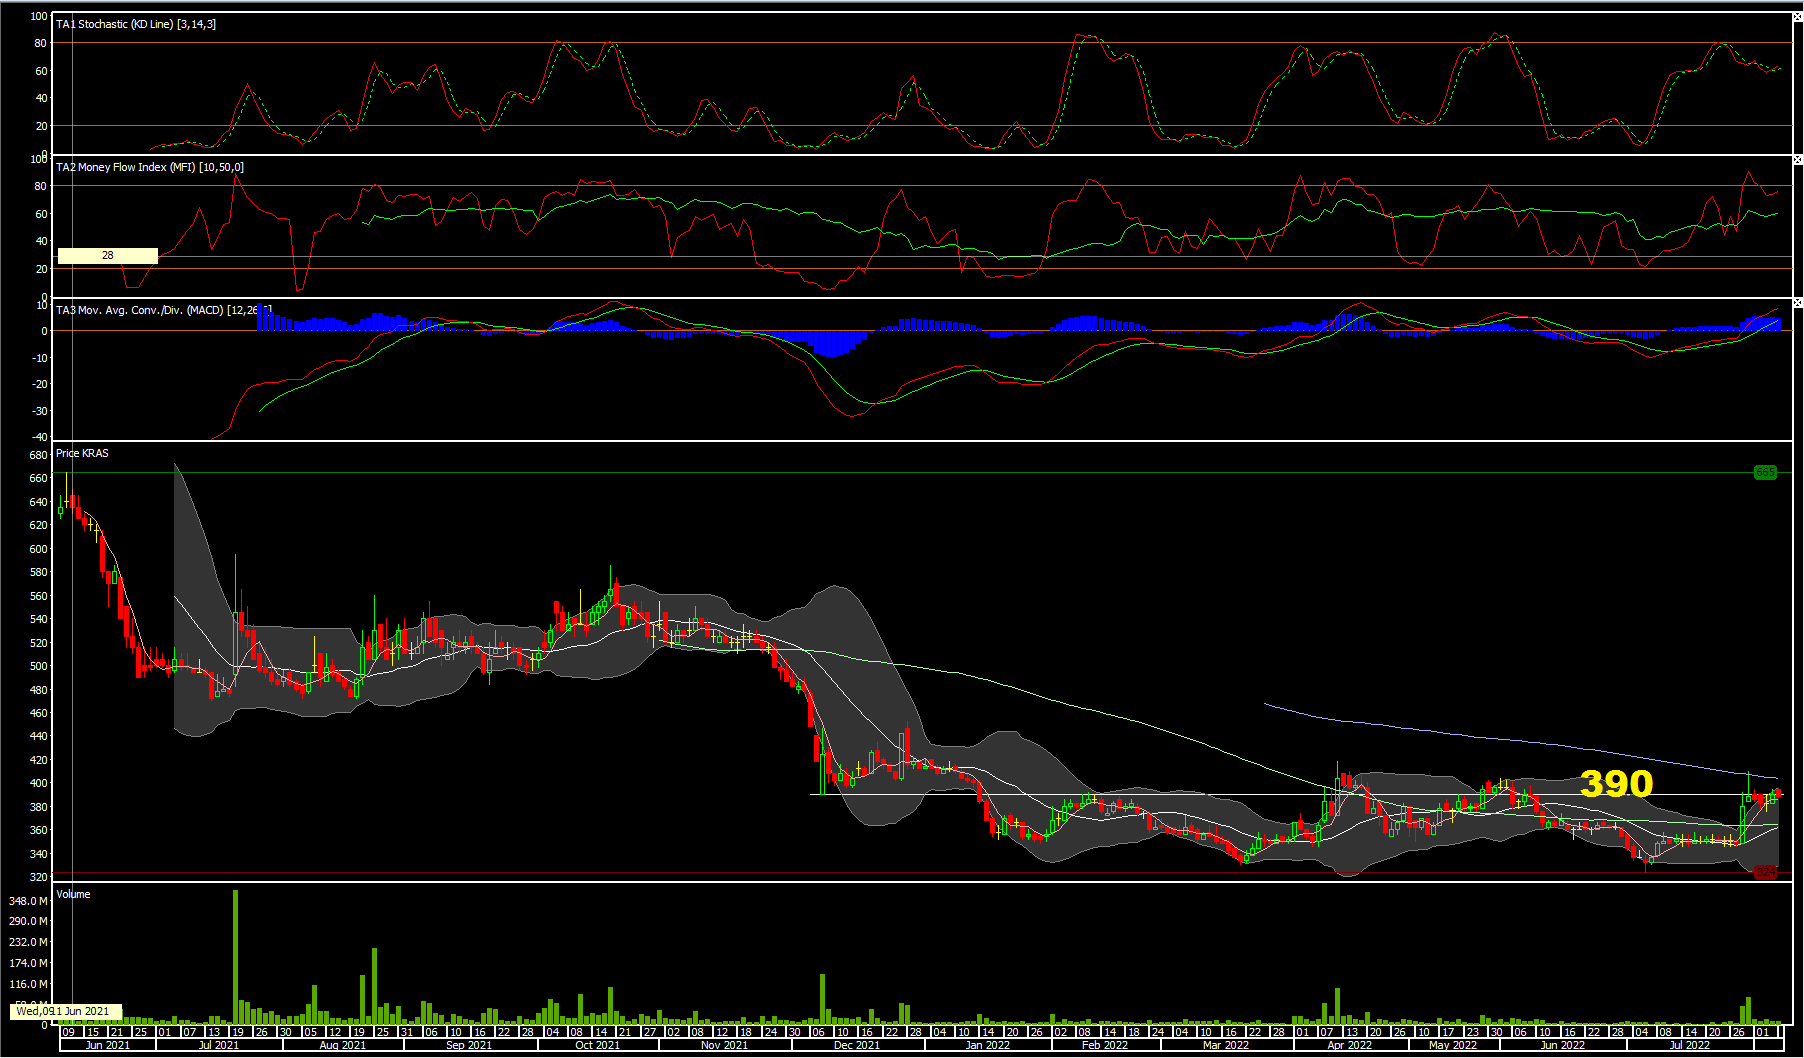
Task: Close the TA3 MACD indicator panel
Action: (1797, 302)
